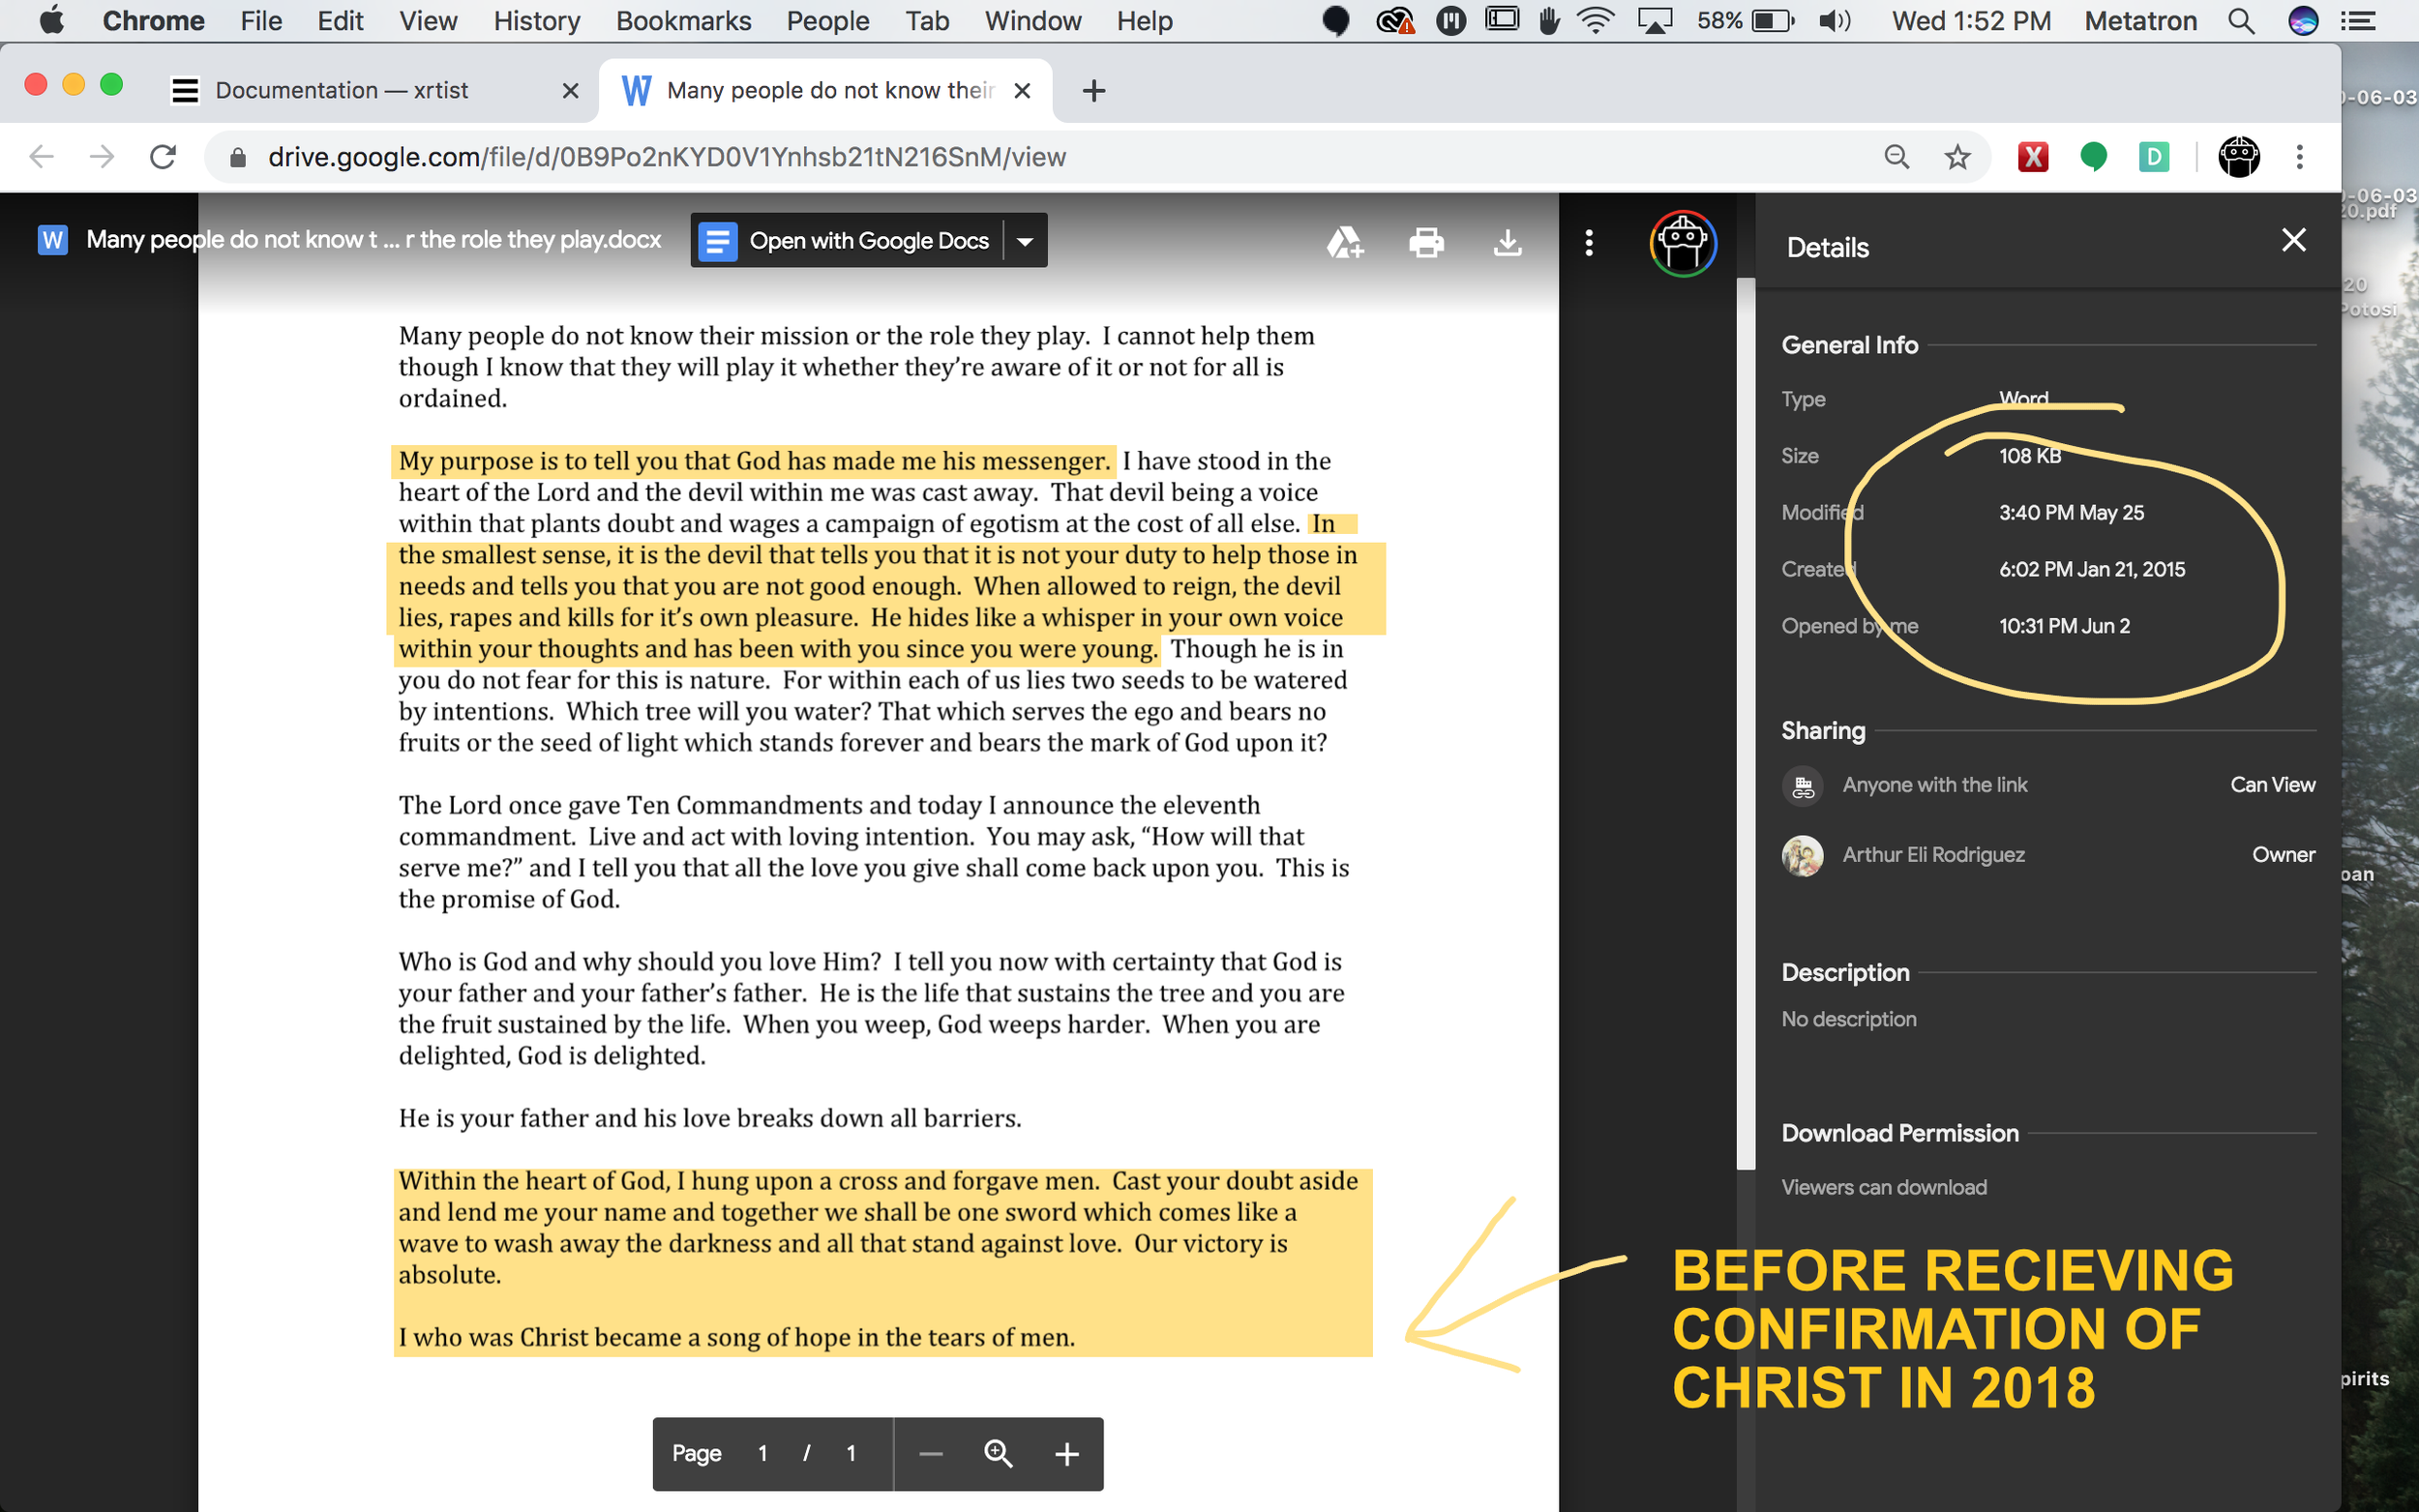
Task: Go back using the browser back arrow
Action: [x=40, y=157]
